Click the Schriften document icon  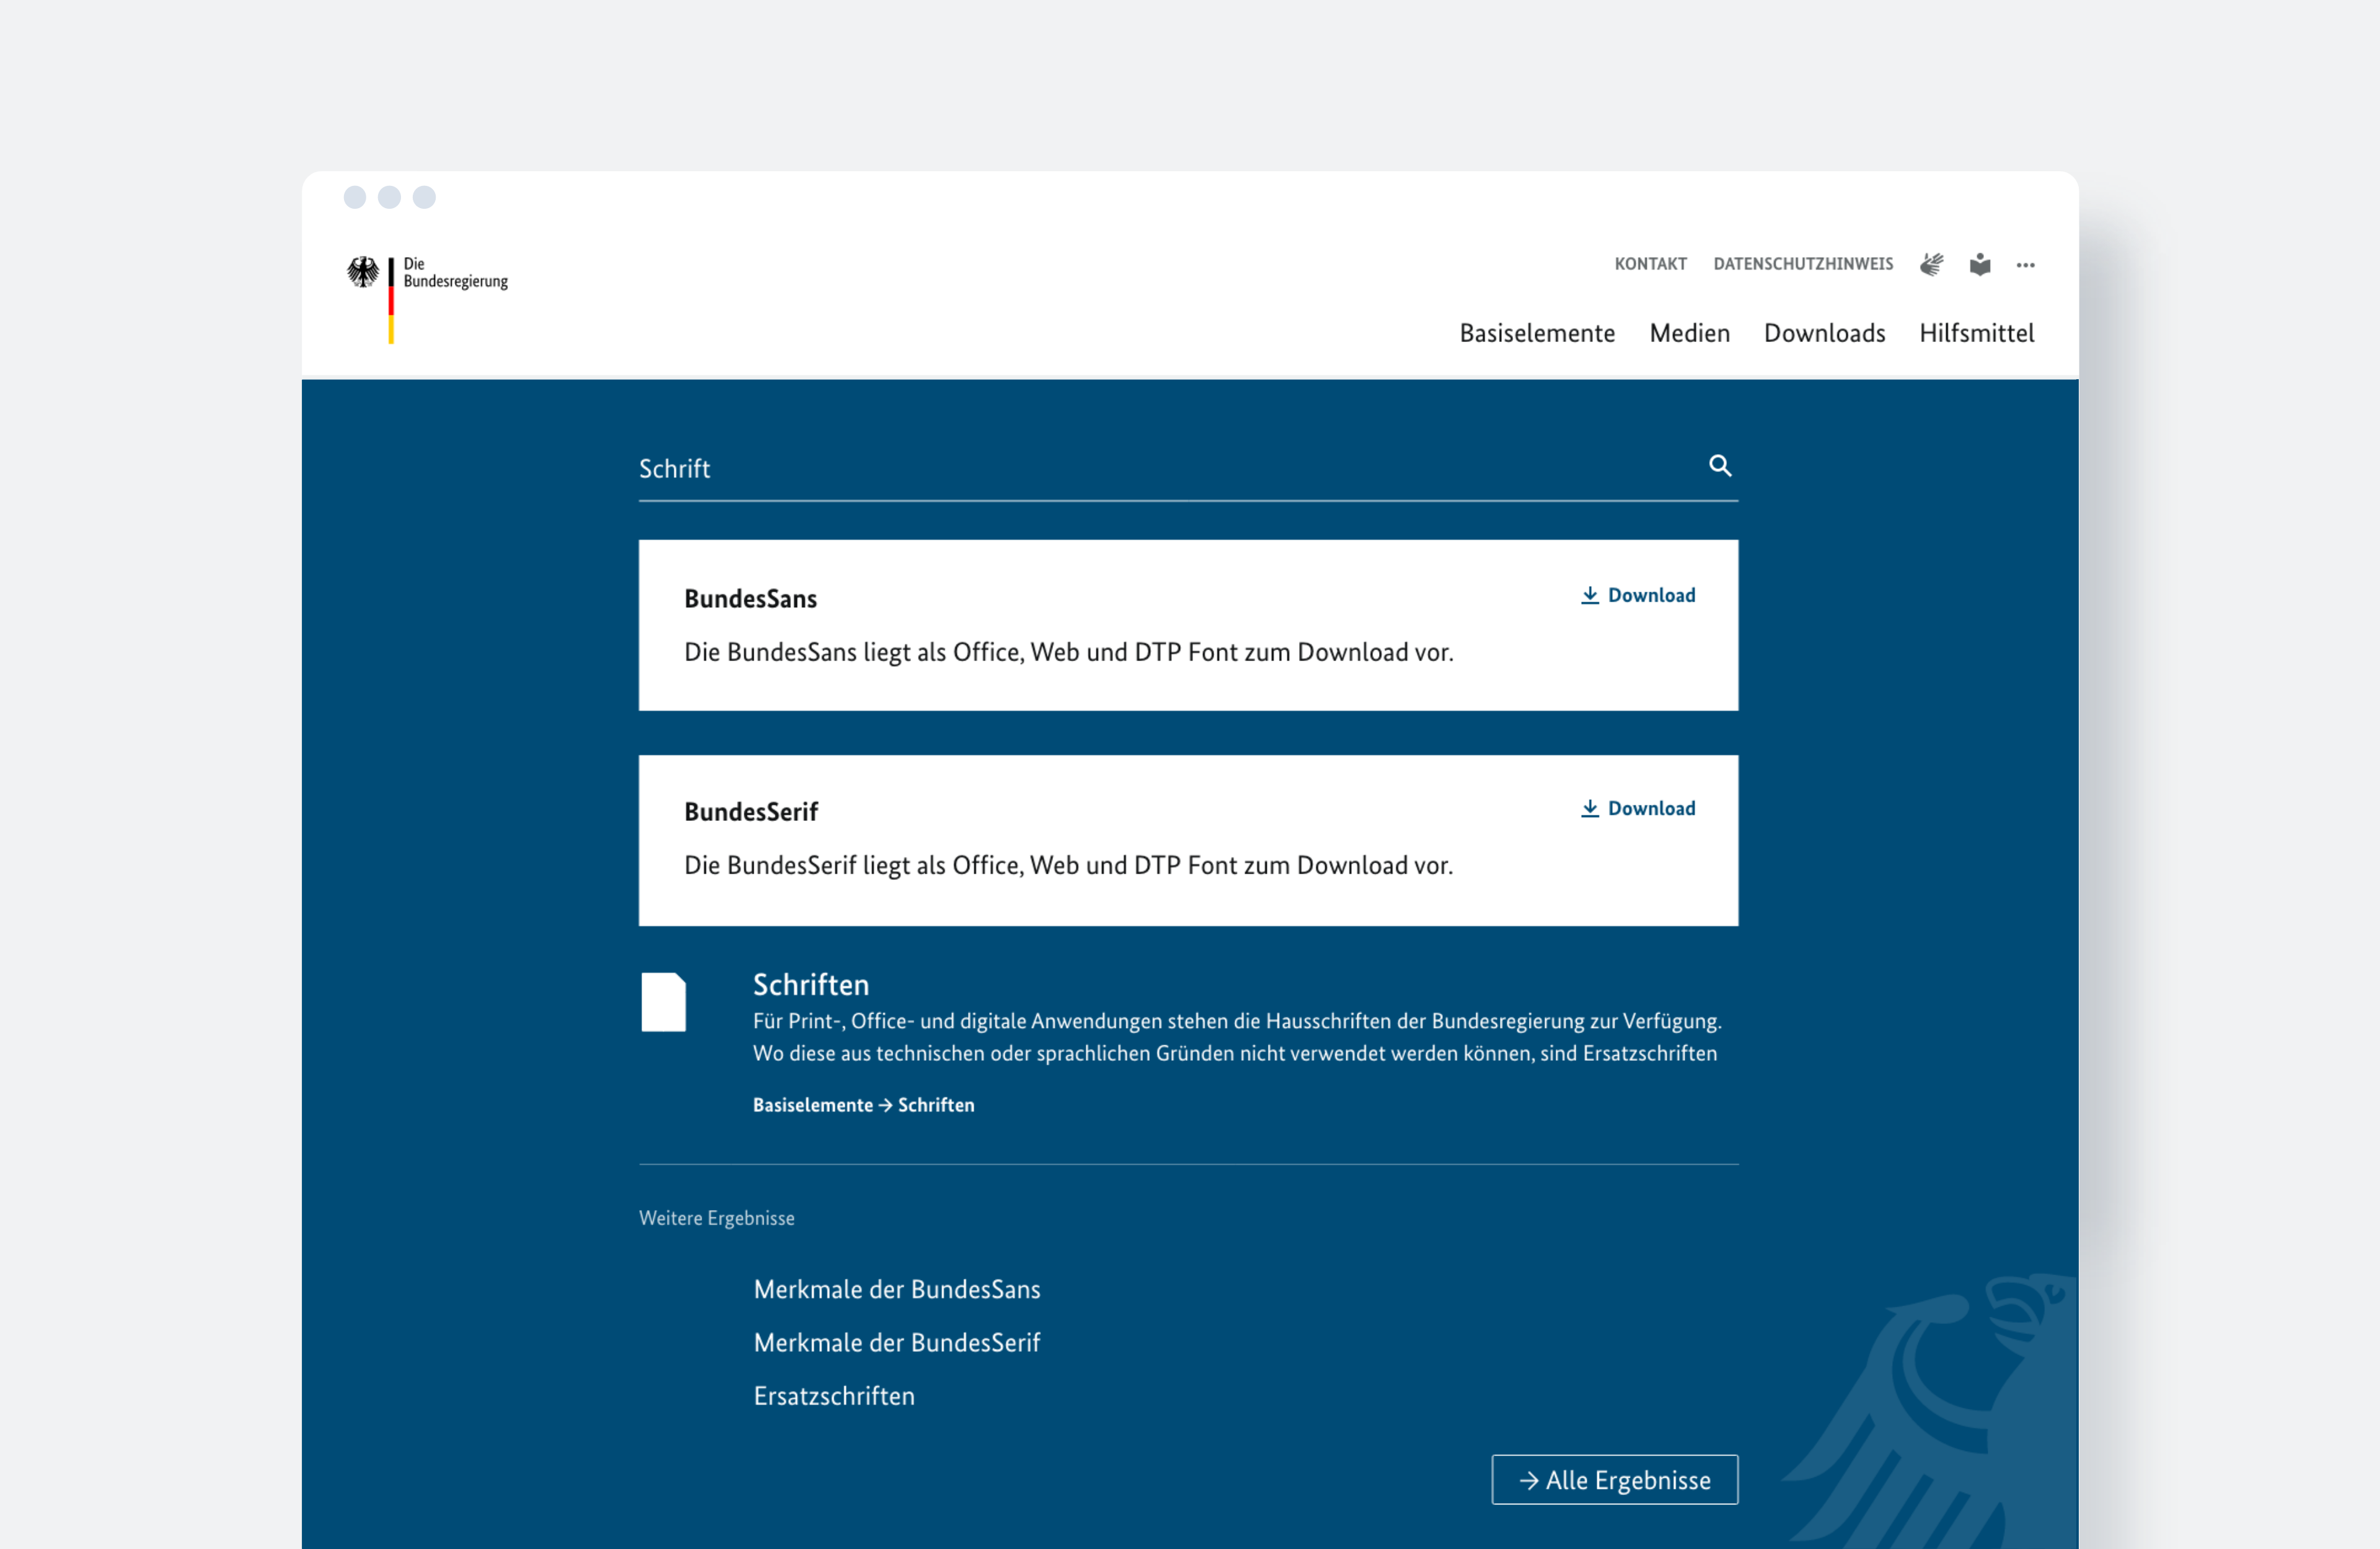(x=663, y=1001)
